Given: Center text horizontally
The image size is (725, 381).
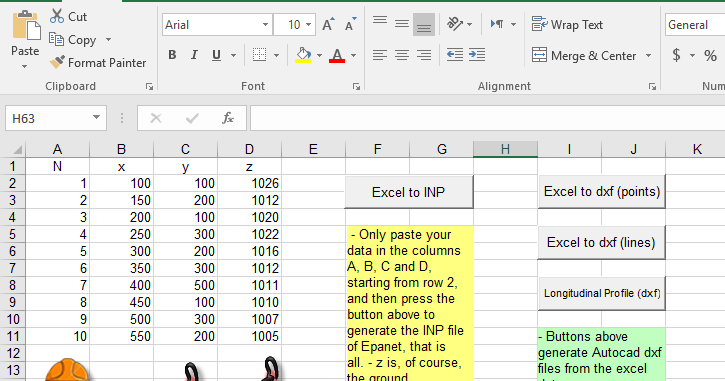Looking at the screenshot, I should click(x=402, y=55).
